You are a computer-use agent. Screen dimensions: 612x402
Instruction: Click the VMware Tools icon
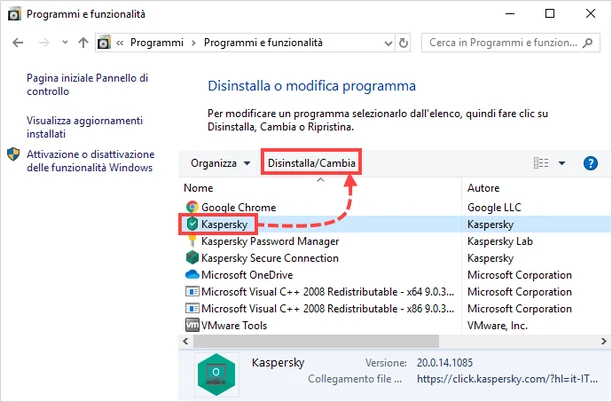point(192,325)
